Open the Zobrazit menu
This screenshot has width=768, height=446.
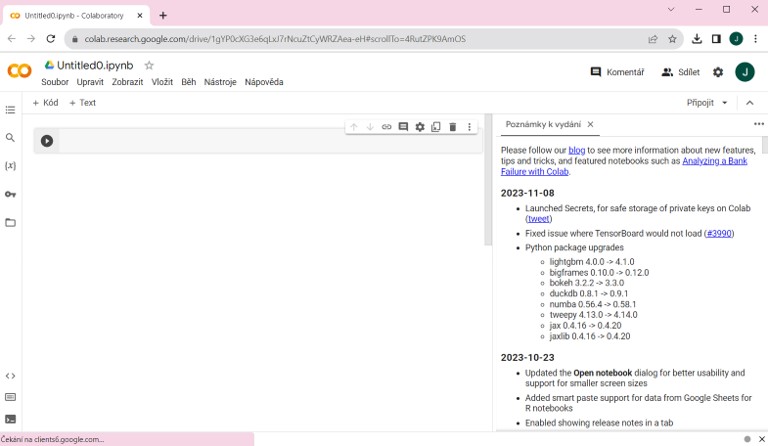(127, 82)
